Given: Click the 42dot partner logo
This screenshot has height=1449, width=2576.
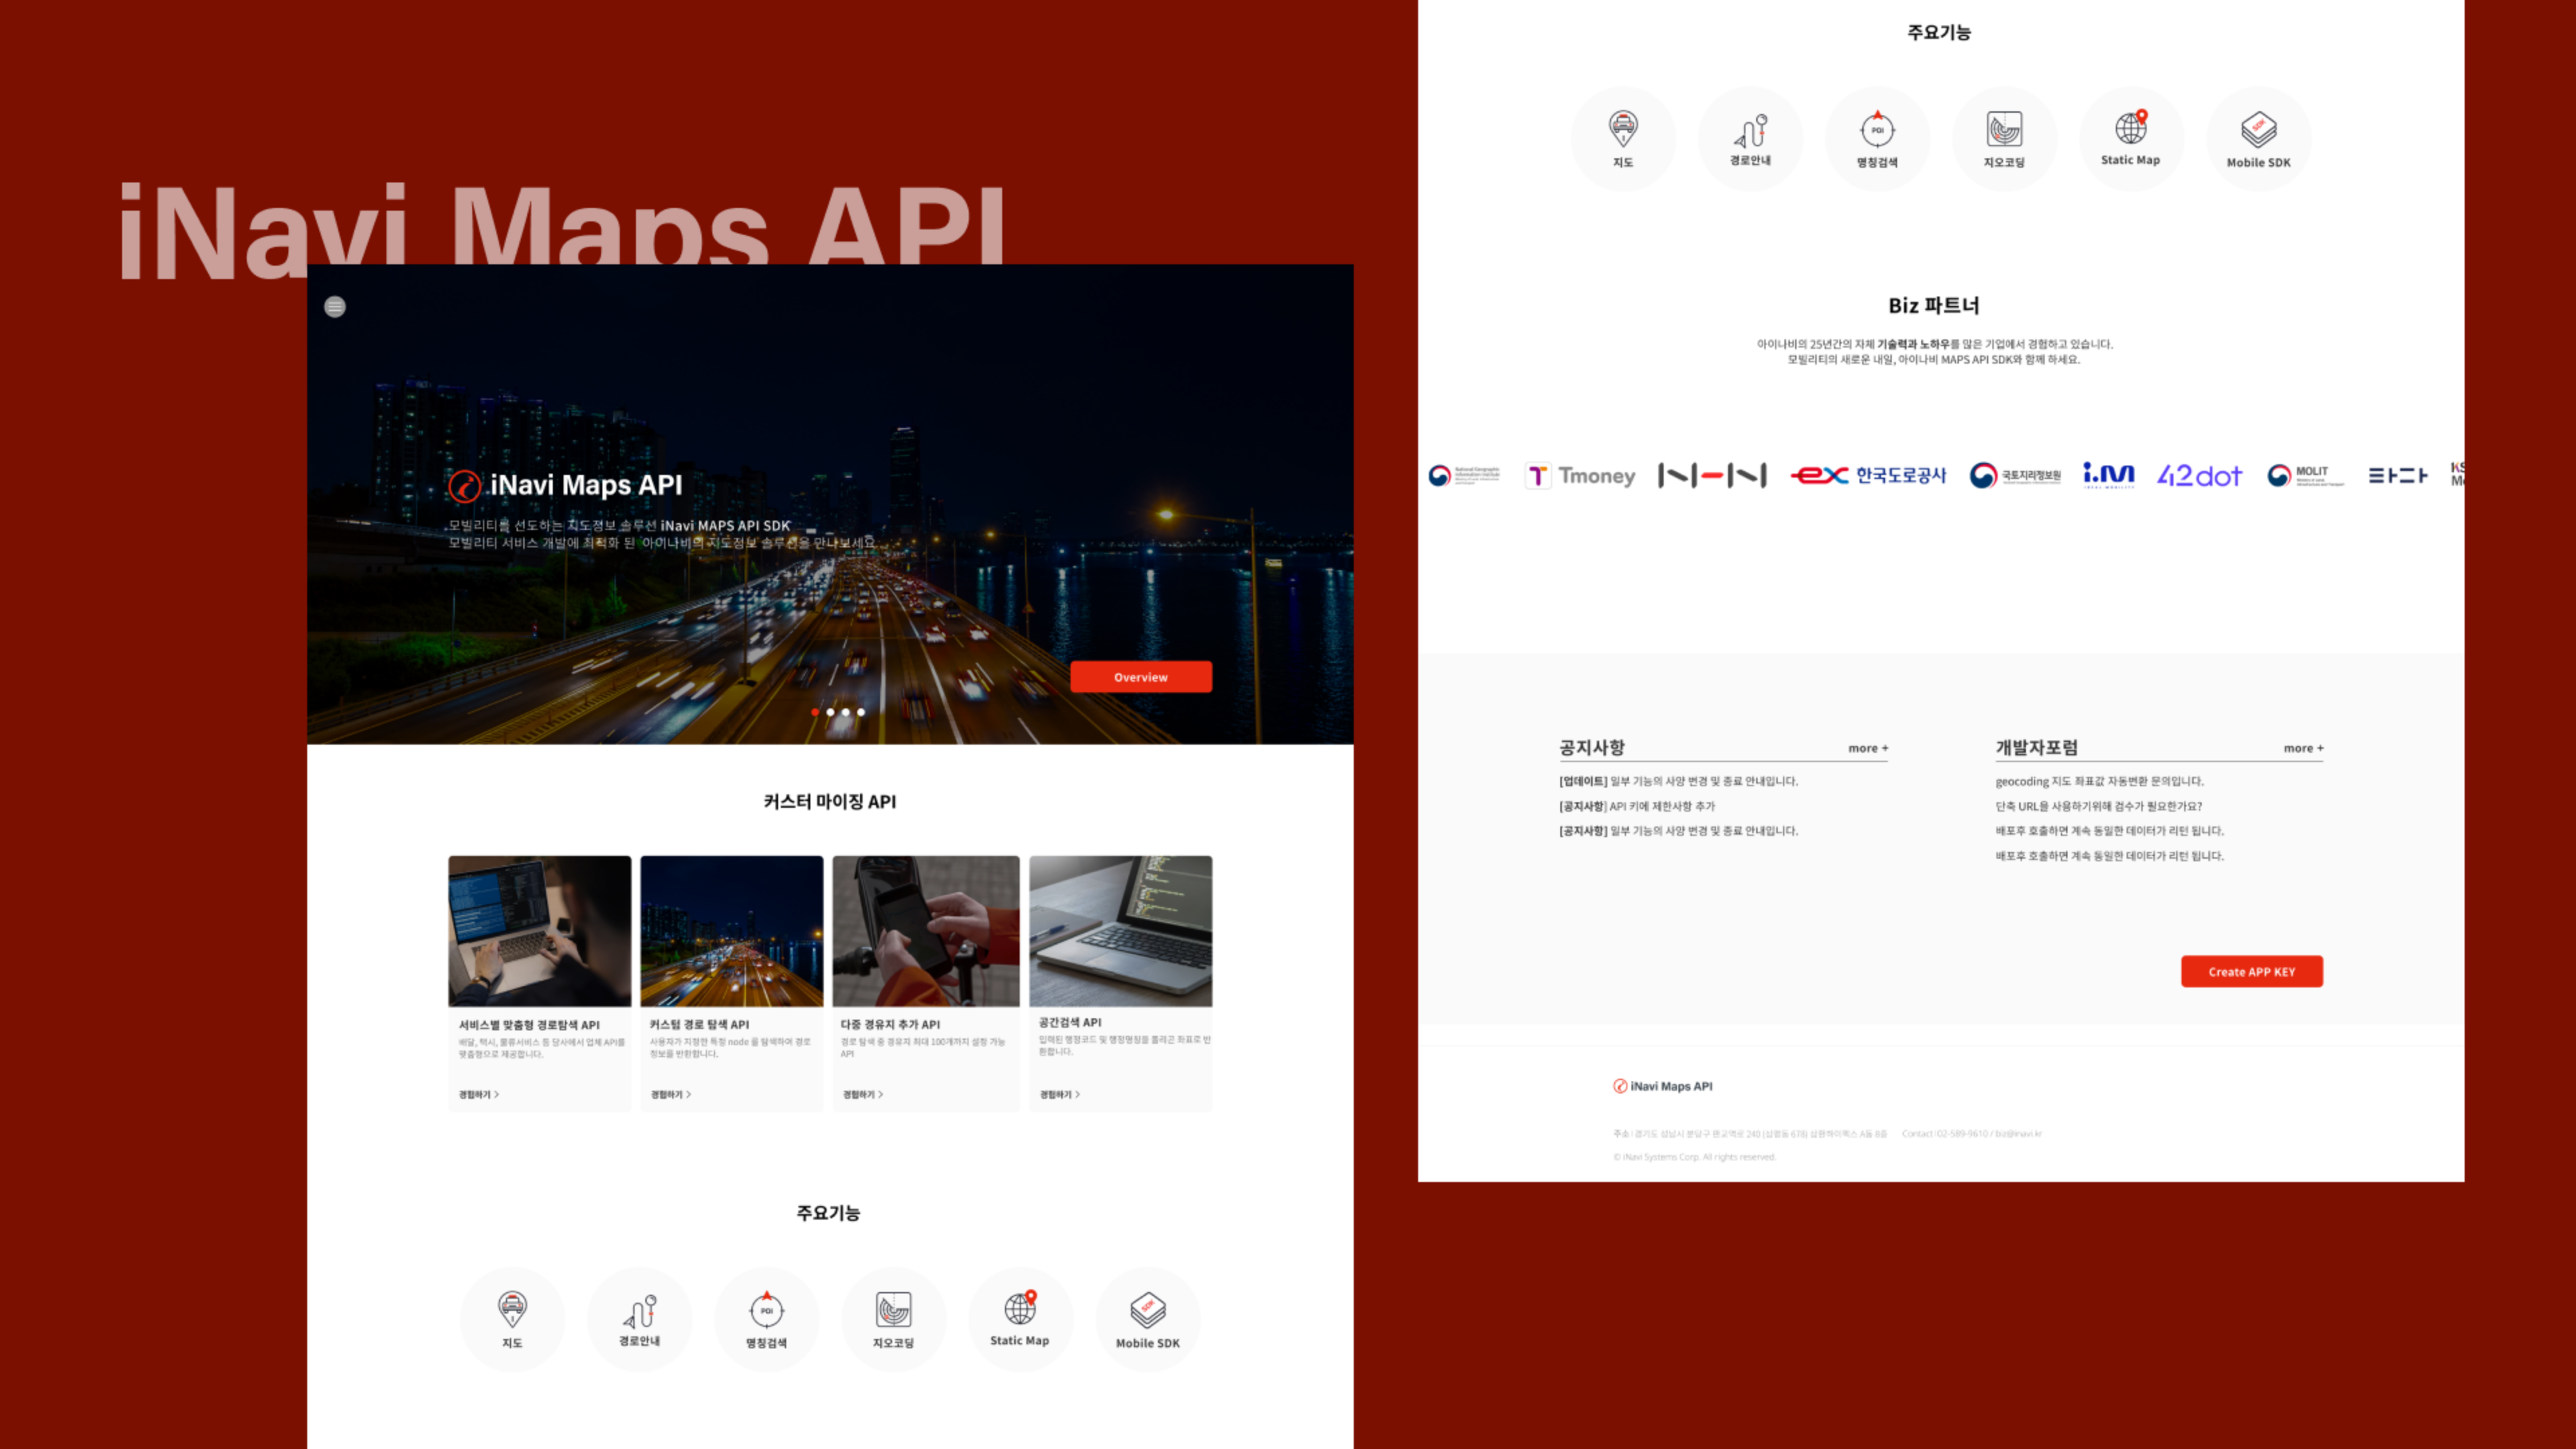Looking at the screenshot, I should click(2199, 476).
